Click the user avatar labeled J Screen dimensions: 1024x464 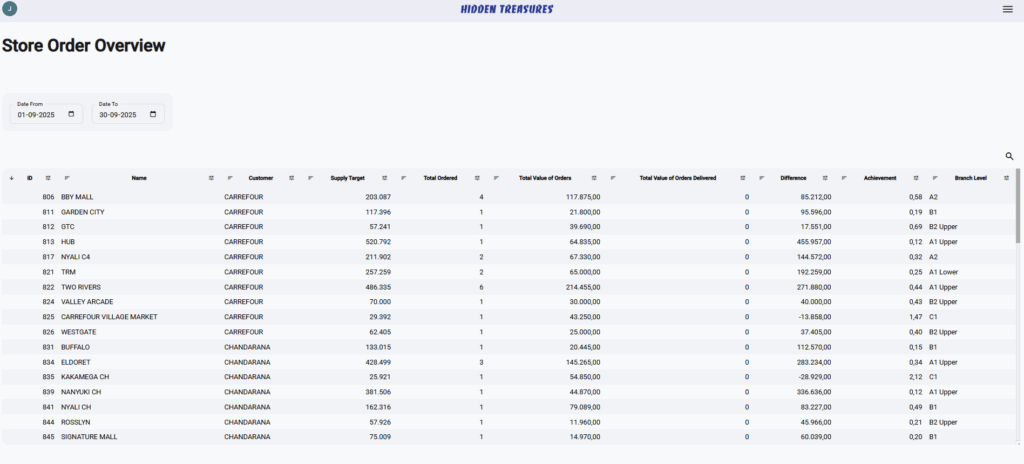(x=10, y=9)
